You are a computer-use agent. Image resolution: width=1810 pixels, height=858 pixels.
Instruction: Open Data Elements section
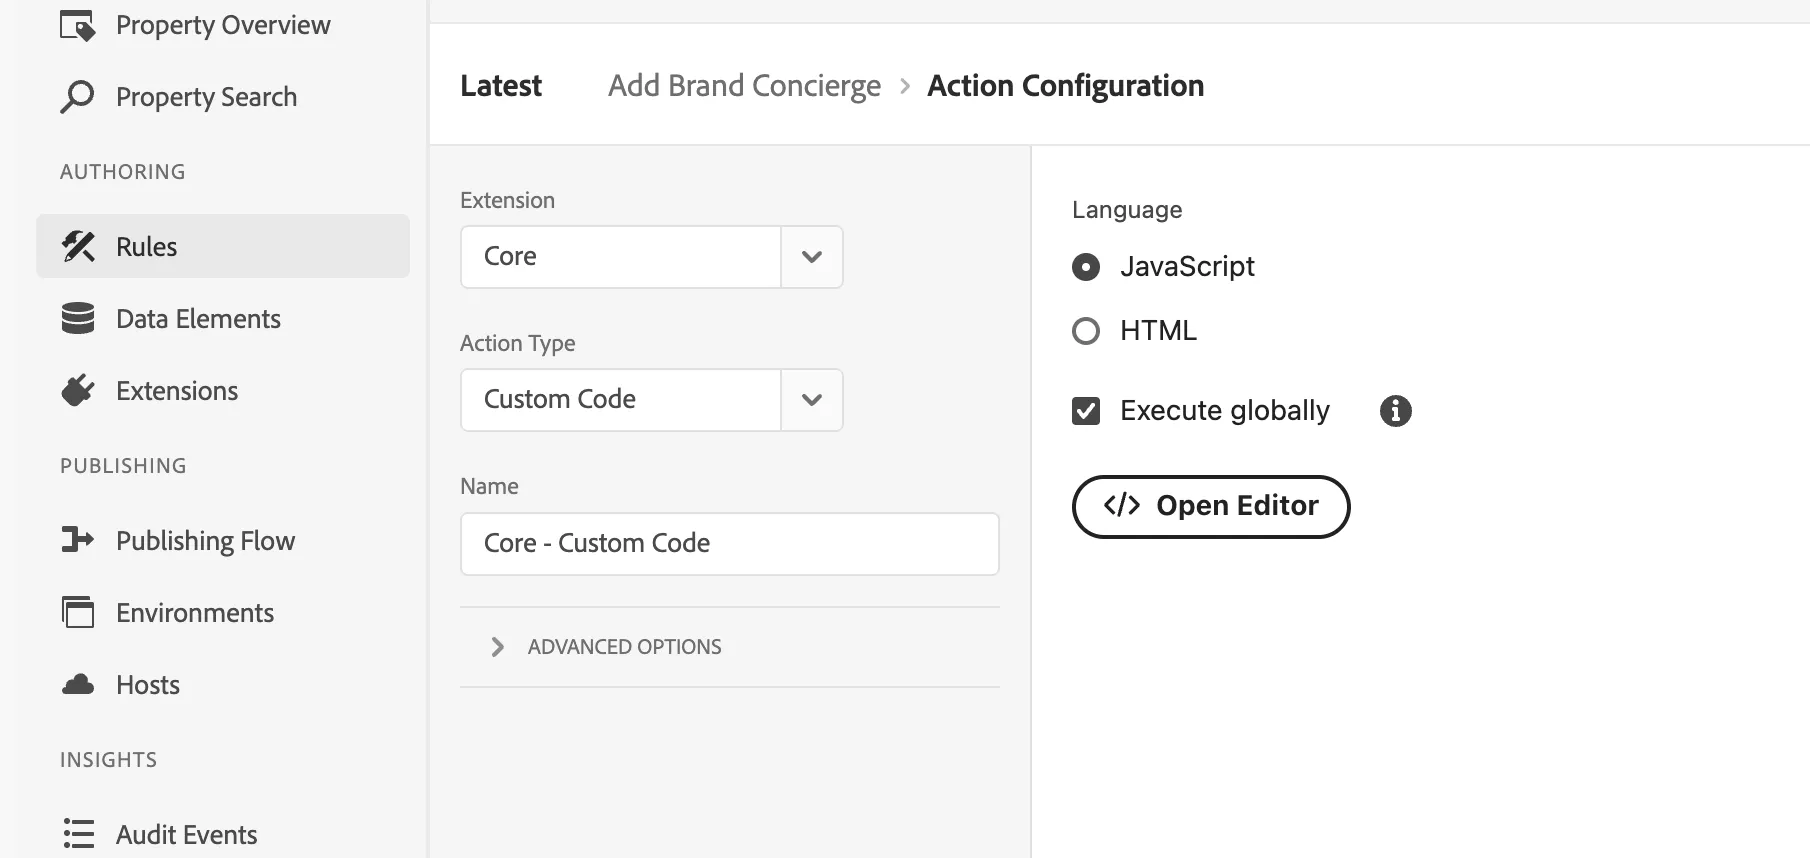click(x=198, y=319)
